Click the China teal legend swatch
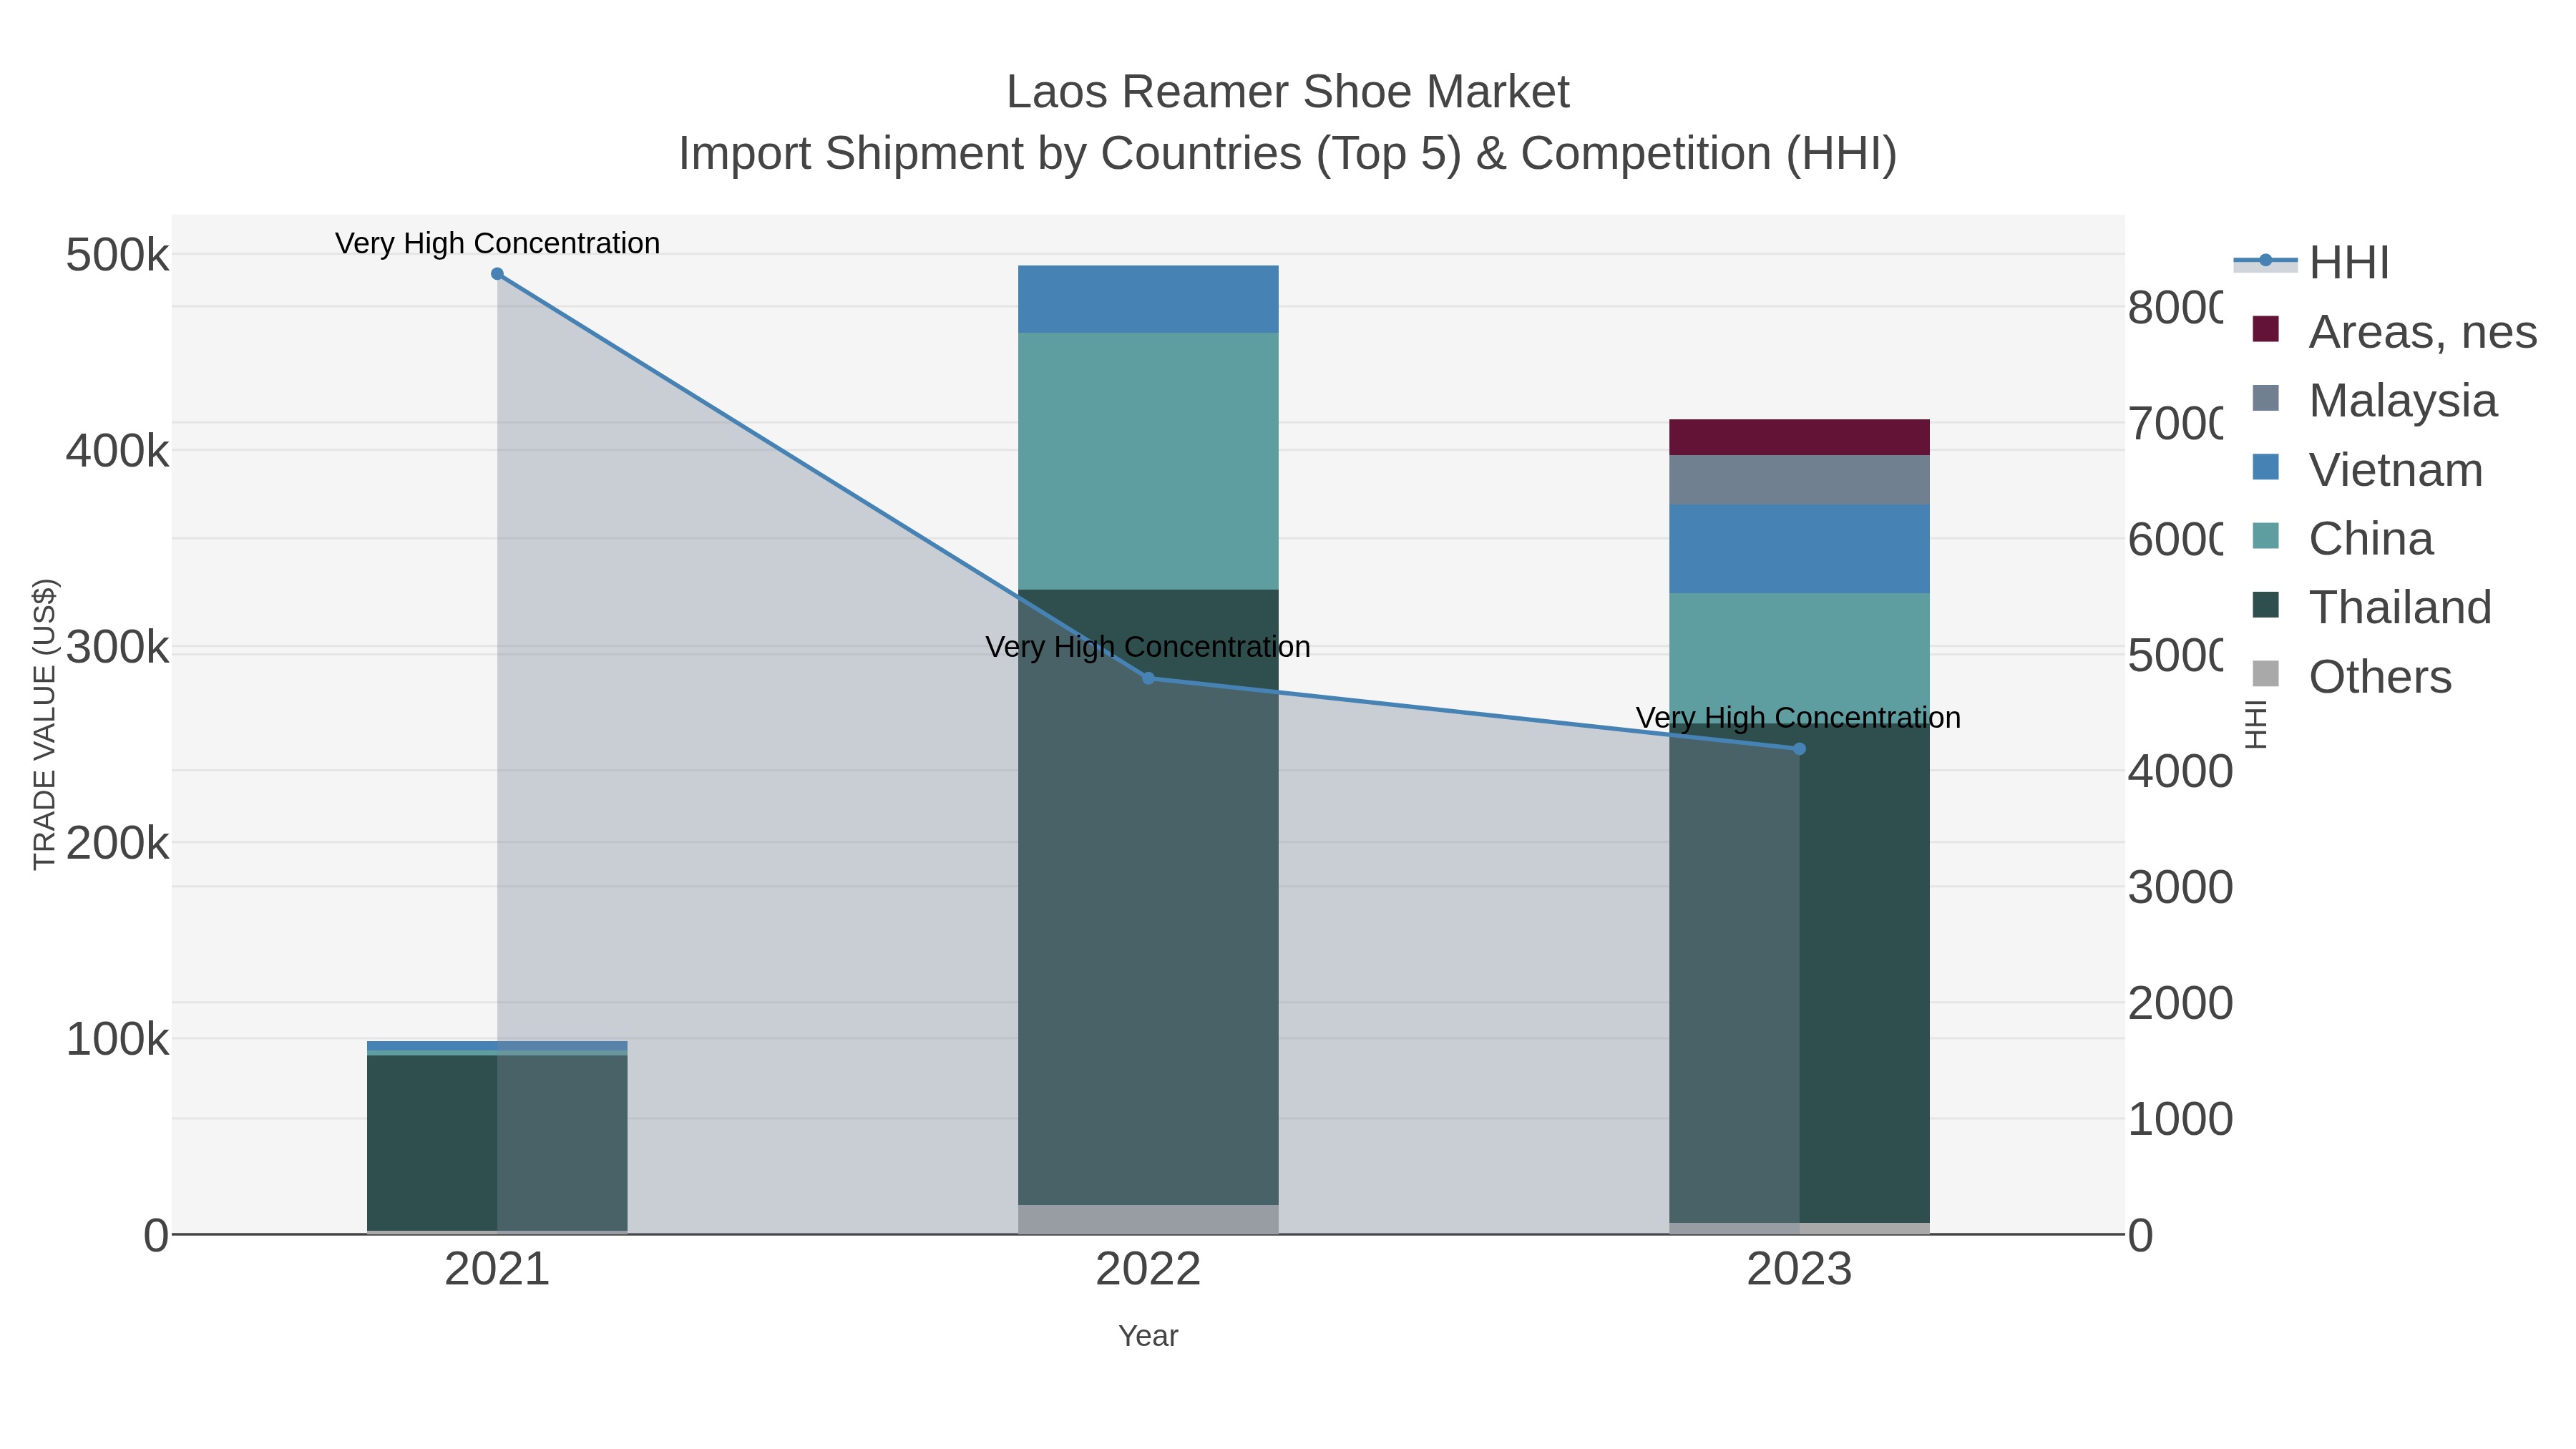Viewport: 2576px width, 1449px height. 2266,536
